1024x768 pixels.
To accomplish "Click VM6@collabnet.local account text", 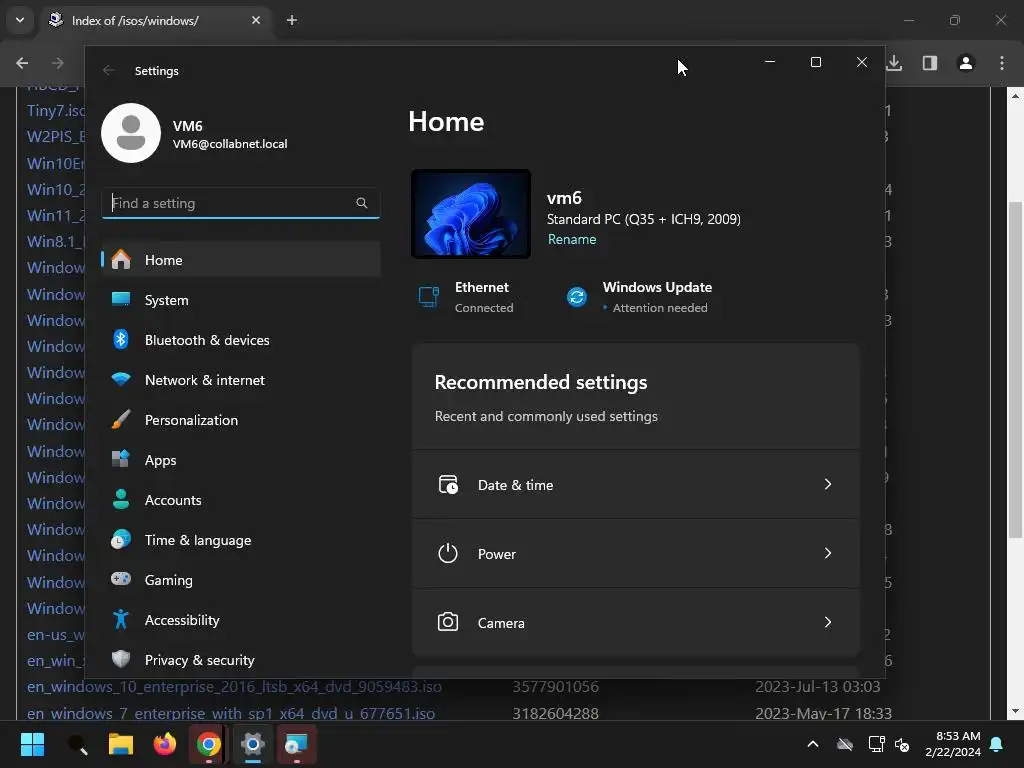I will tap(230, 144).
